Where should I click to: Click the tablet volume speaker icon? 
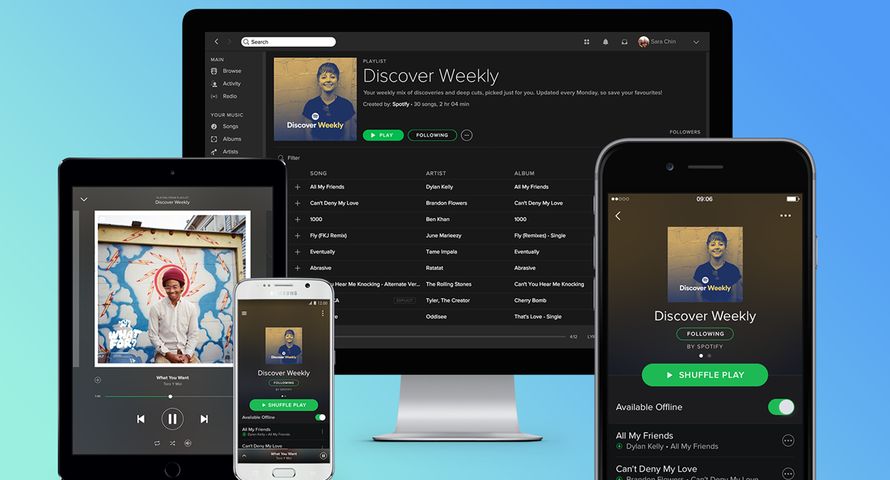tap(188, 443)
